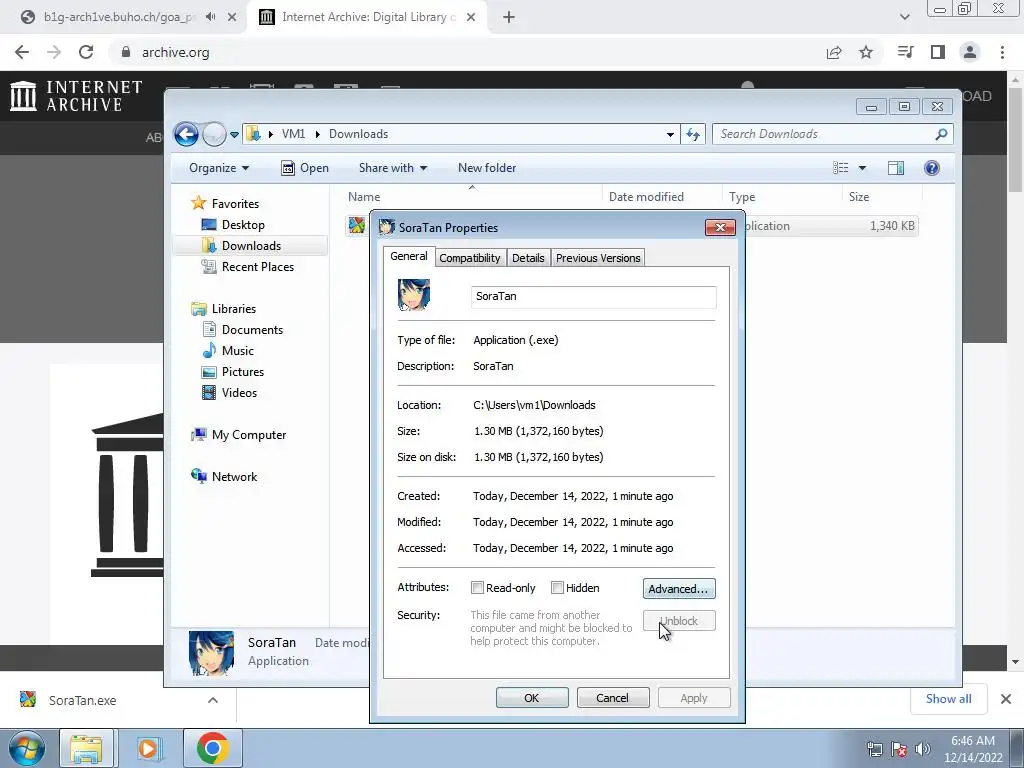The height and width of the screenshot is (768, 1024).
Task: Open Action Center flag in tray
Action: tap(899, 749)
